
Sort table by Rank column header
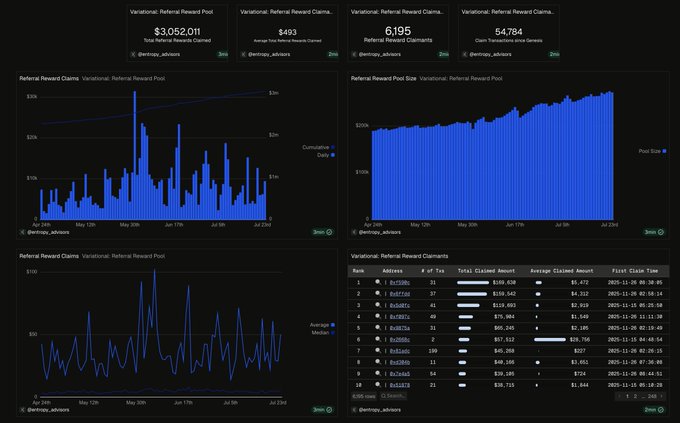click(x=358, y=271)
